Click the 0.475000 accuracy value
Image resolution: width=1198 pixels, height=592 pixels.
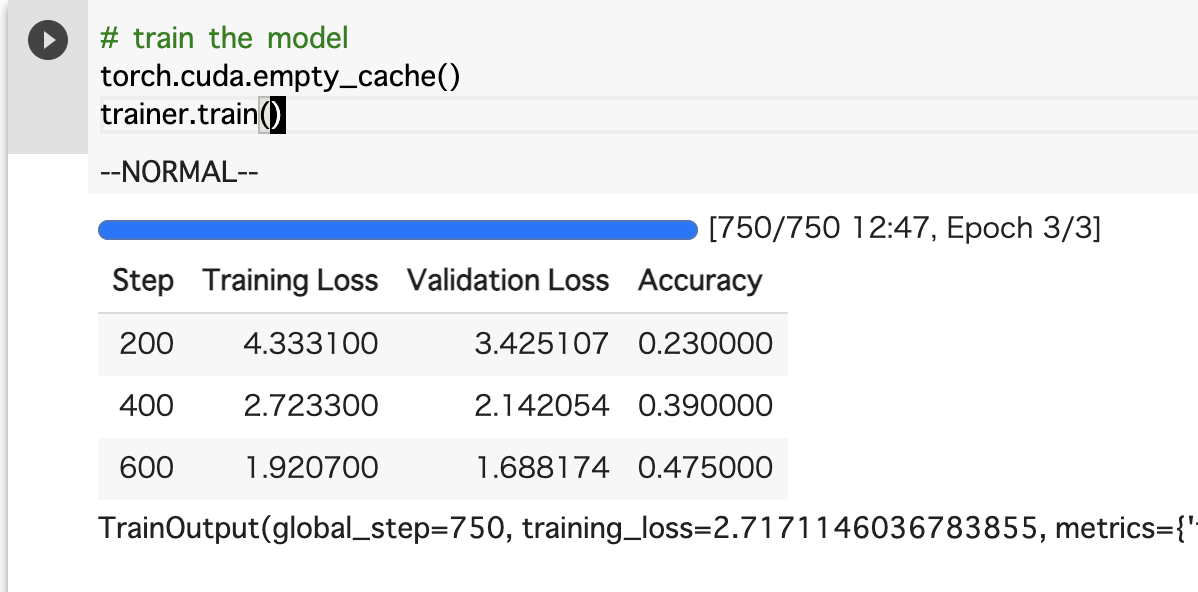point(705,467)
